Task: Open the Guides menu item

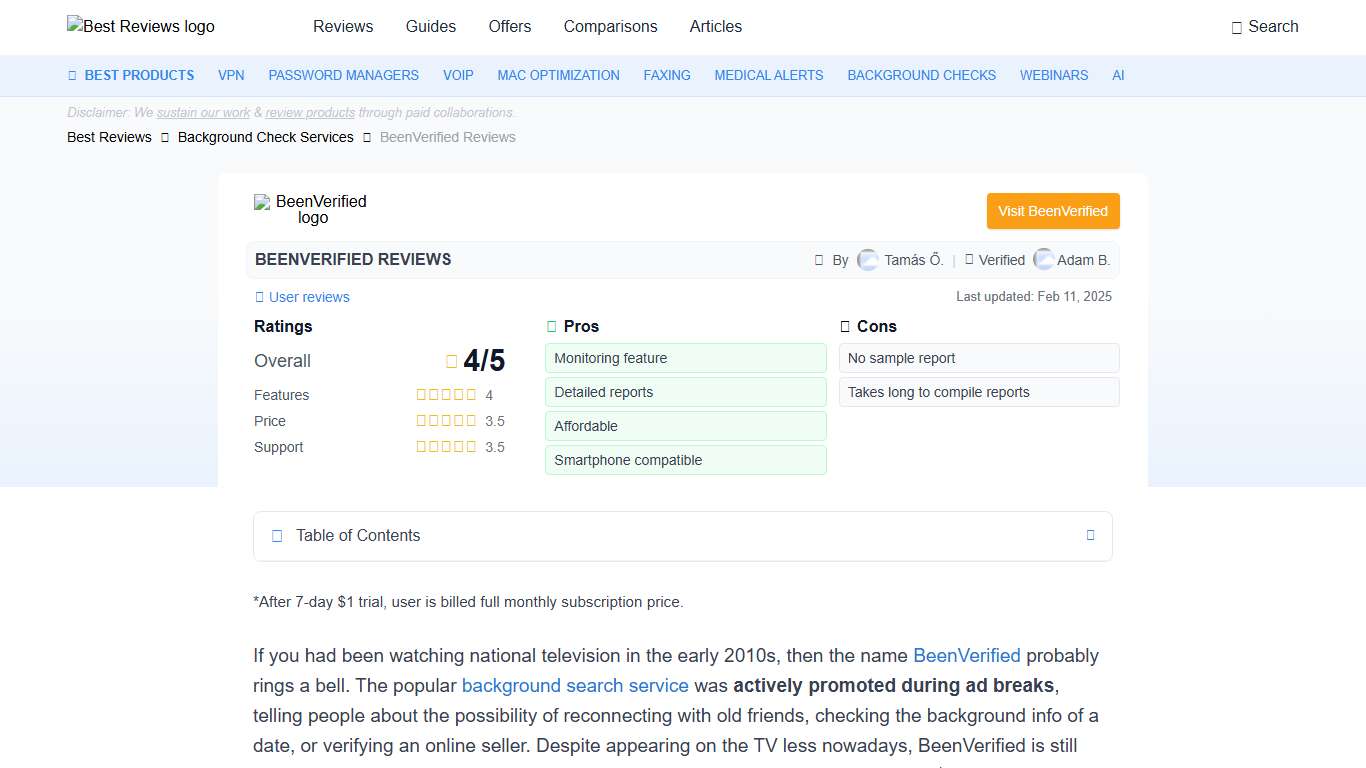Action: coord(430,27)
